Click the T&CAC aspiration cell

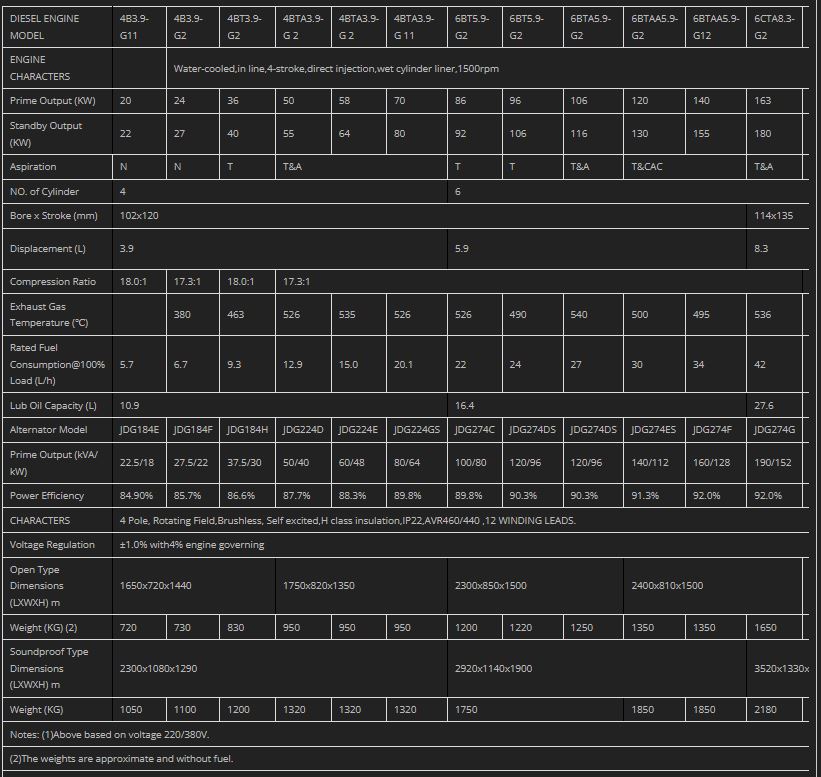click(x=647, y=167)
